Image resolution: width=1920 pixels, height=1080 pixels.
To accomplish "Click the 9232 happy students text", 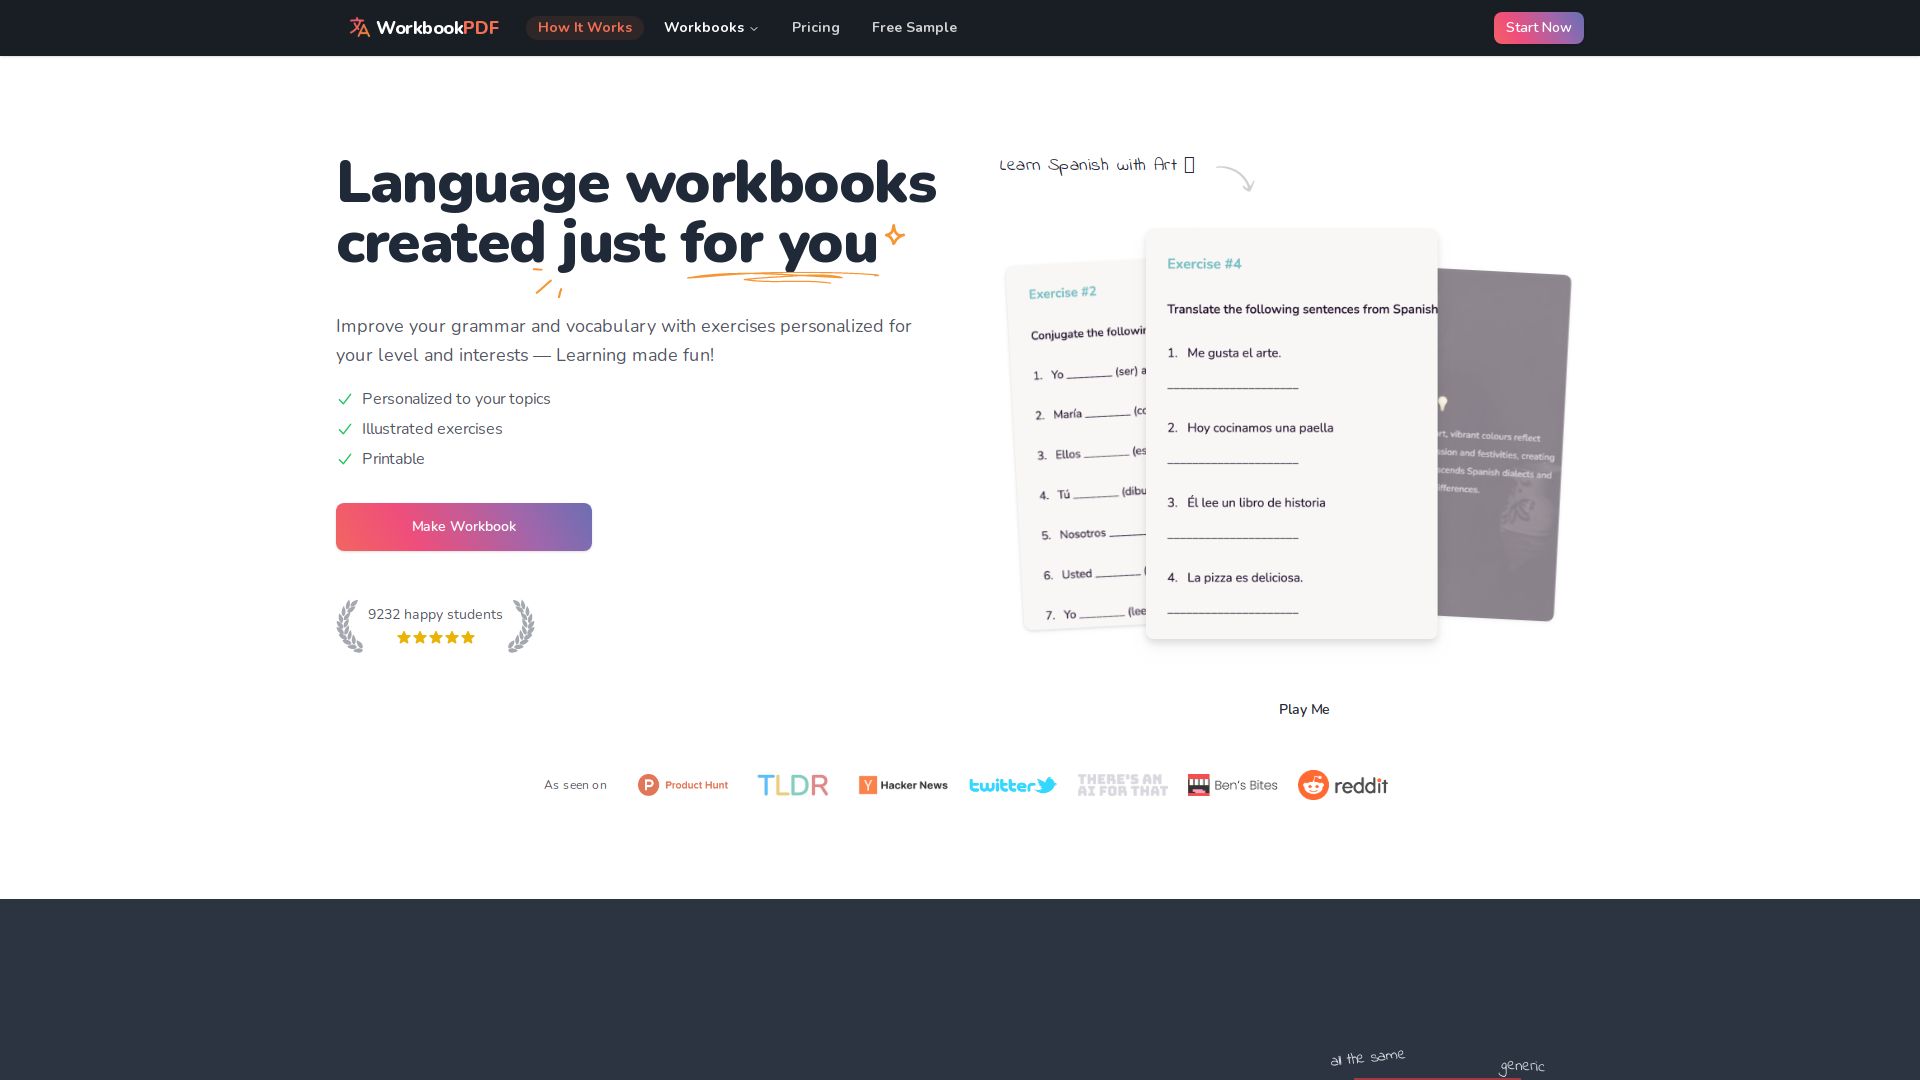I will click(x=435, y=615).
